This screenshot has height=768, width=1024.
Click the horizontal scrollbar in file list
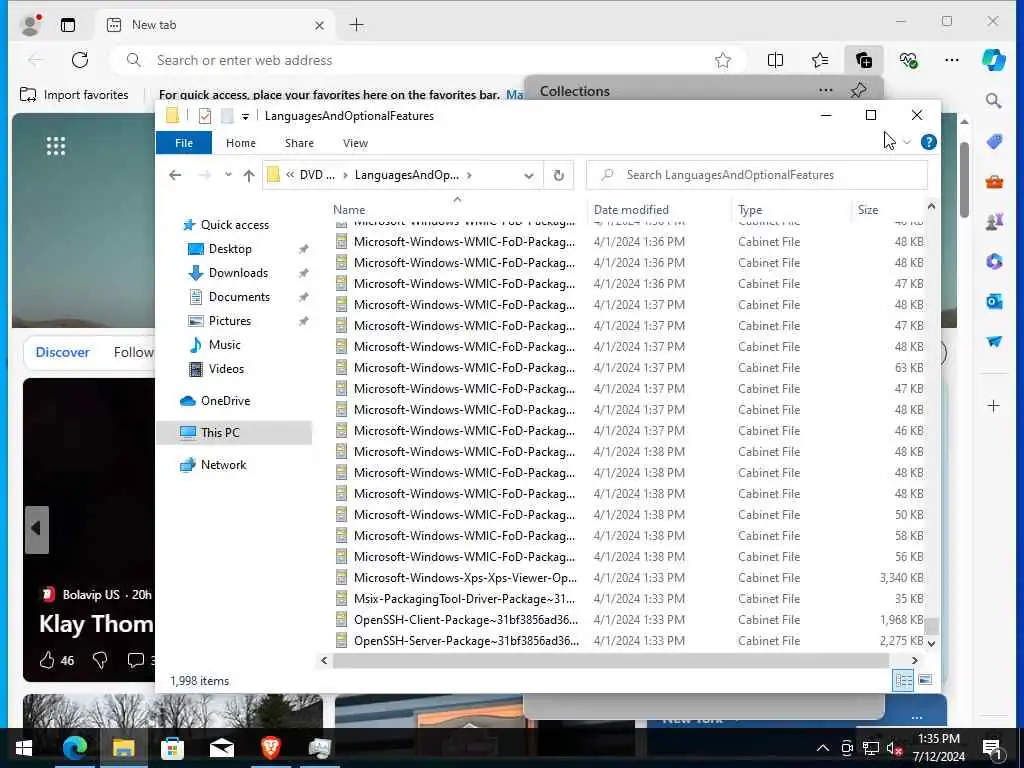coord(611,661)
